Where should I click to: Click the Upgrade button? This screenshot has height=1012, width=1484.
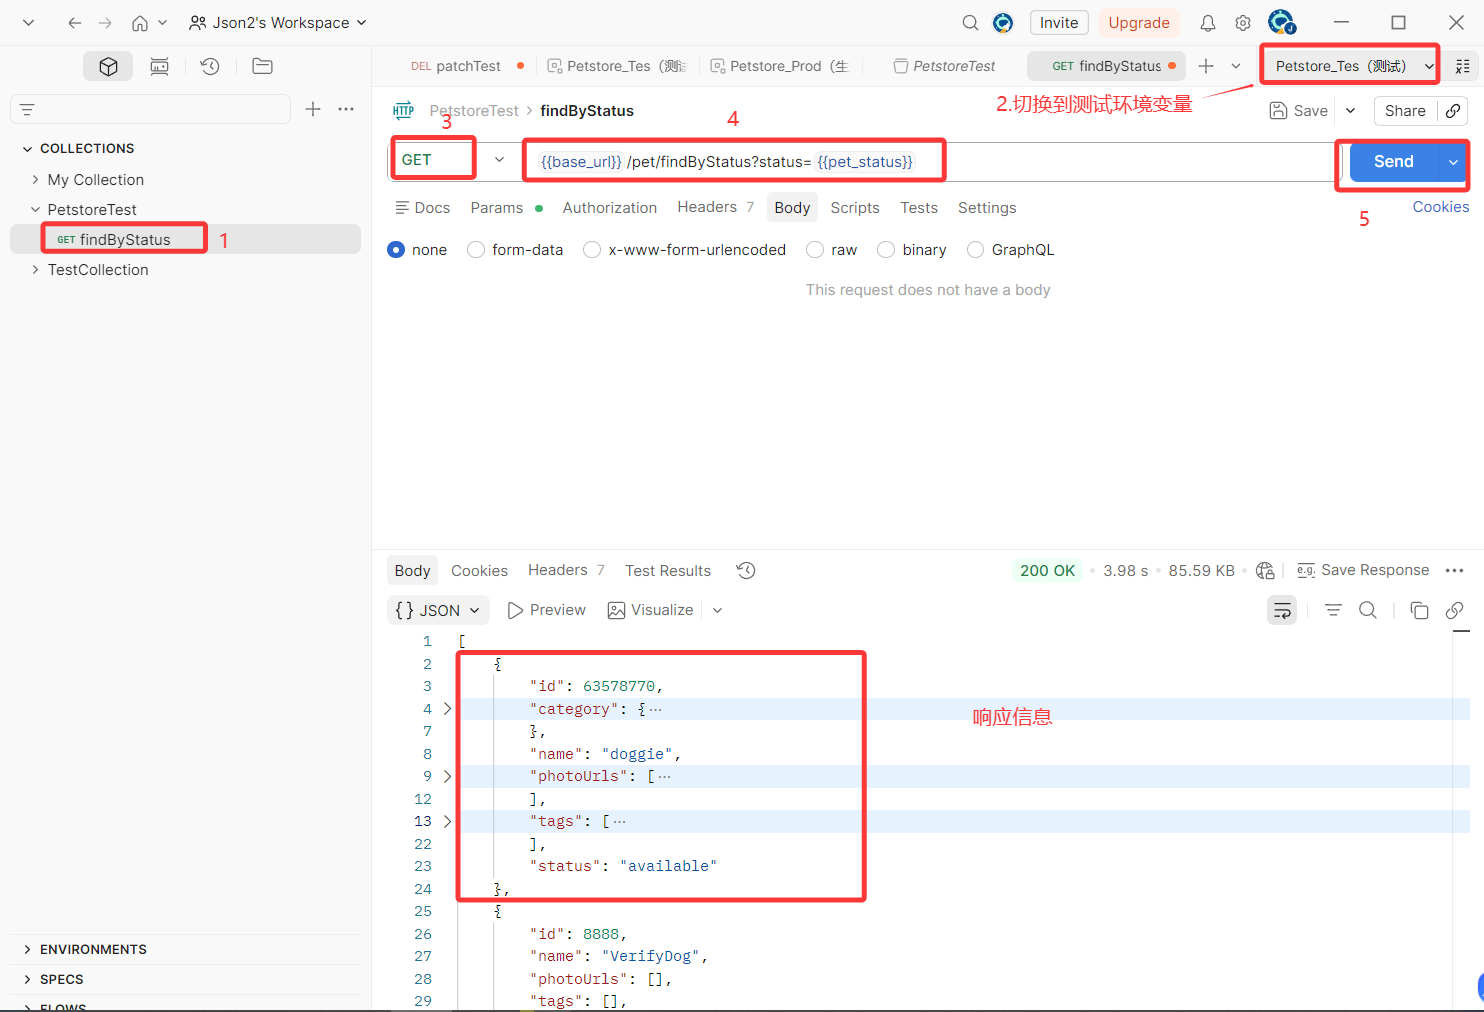pos(1139,23)
